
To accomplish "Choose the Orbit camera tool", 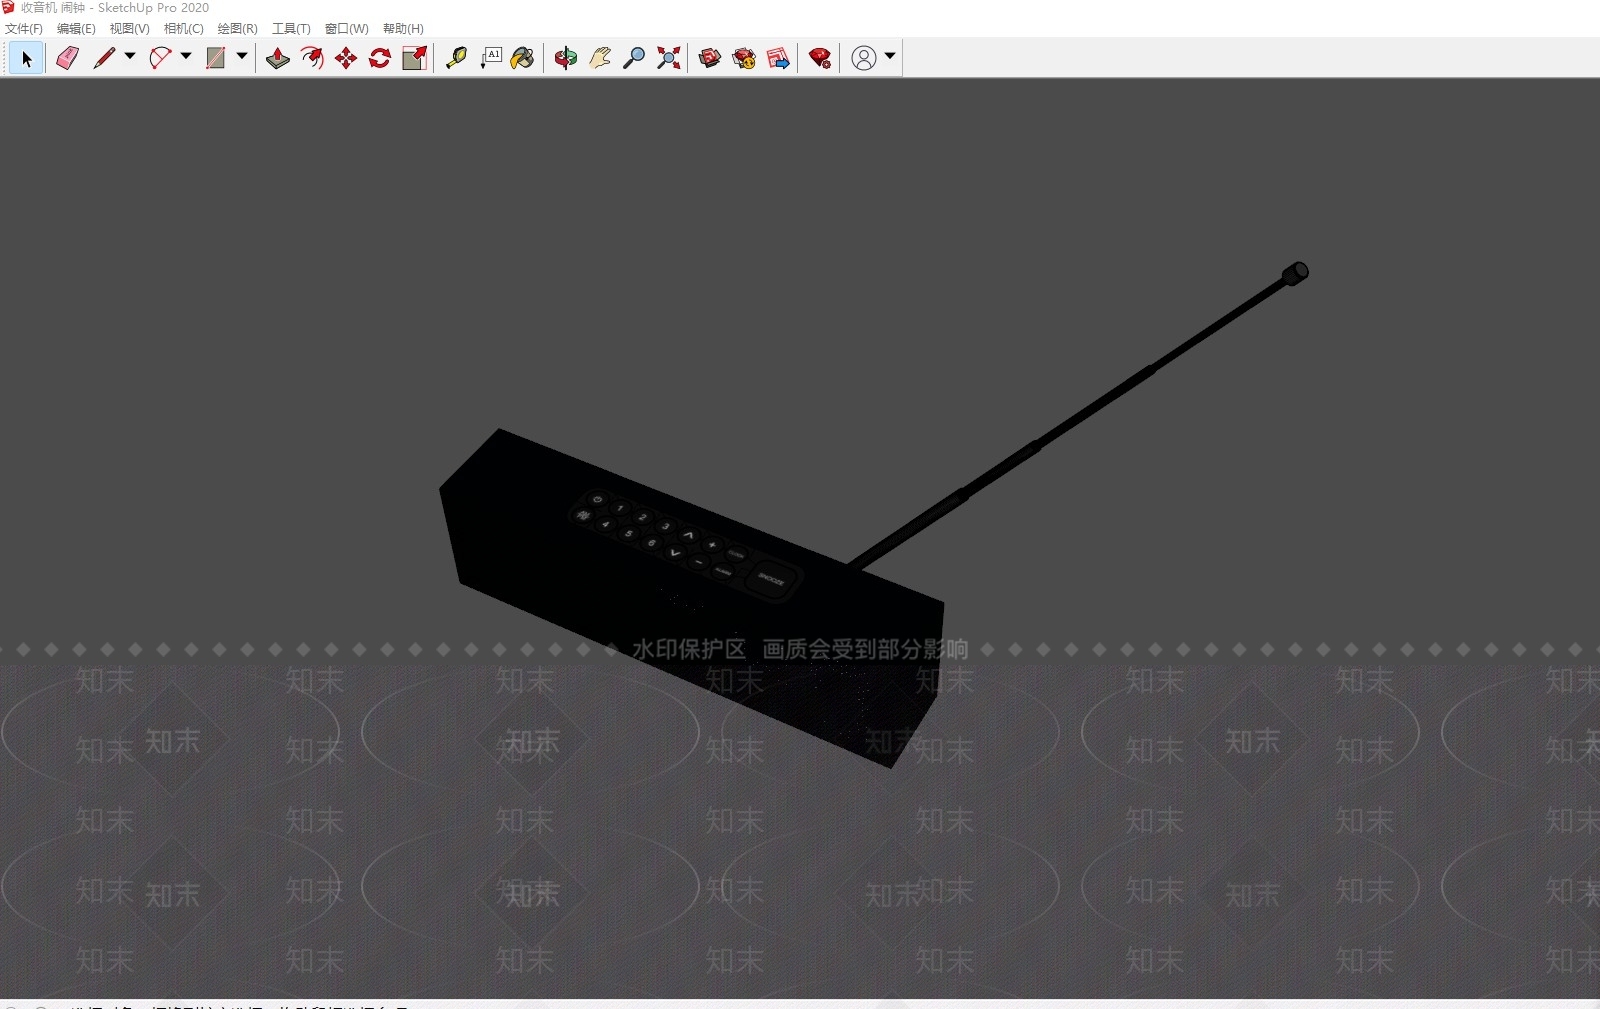I will [x=566, y=58].
